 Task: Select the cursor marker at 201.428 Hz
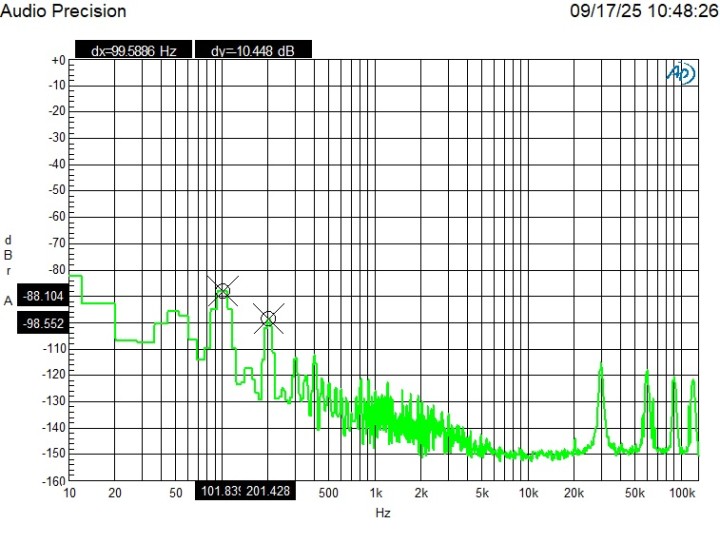click(x=268, y=319)
